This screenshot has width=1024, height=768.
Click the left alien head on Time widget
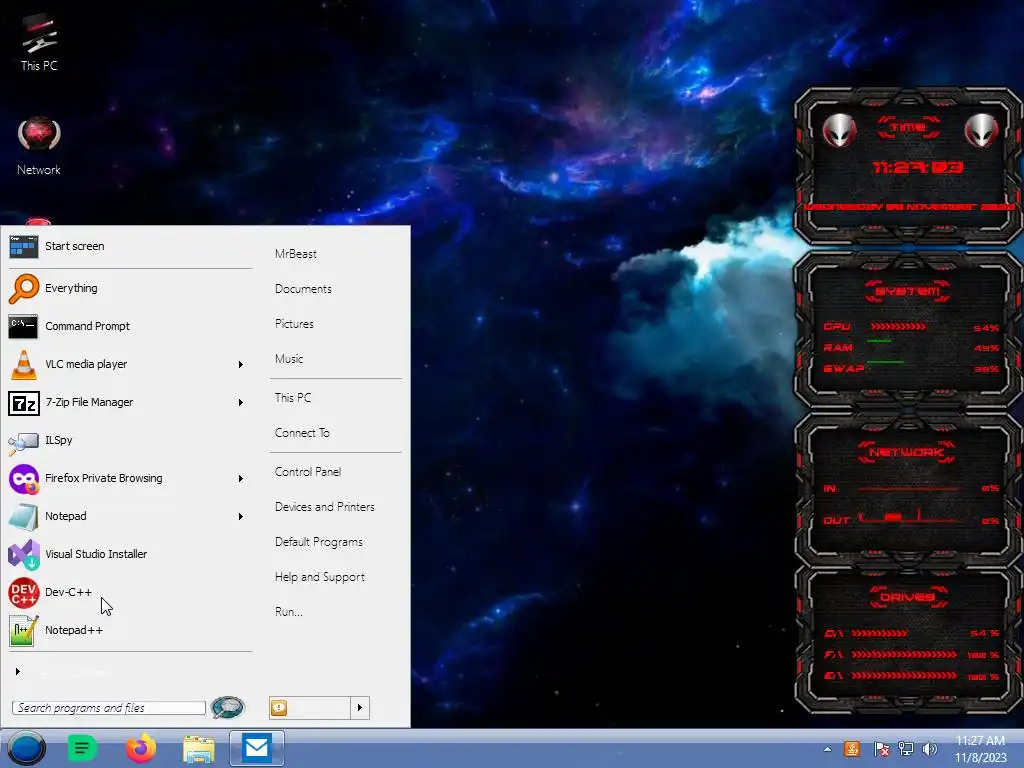point(839,130)
